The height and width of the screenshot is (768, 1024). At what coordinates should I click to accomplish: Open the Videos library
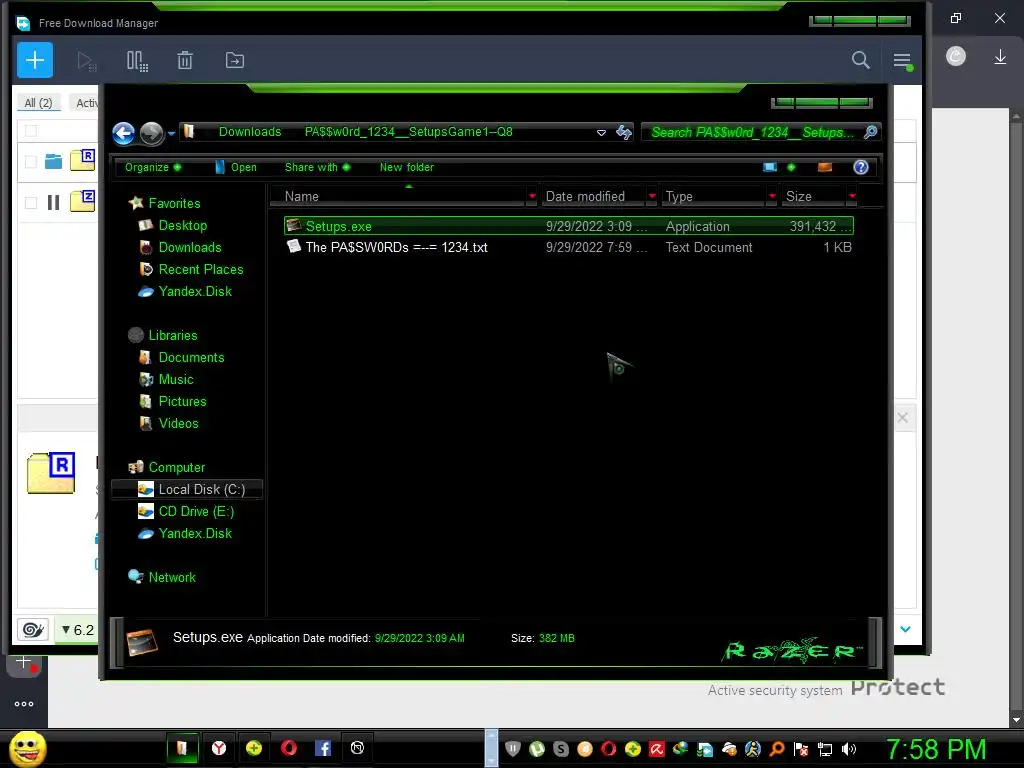point(178,423)
